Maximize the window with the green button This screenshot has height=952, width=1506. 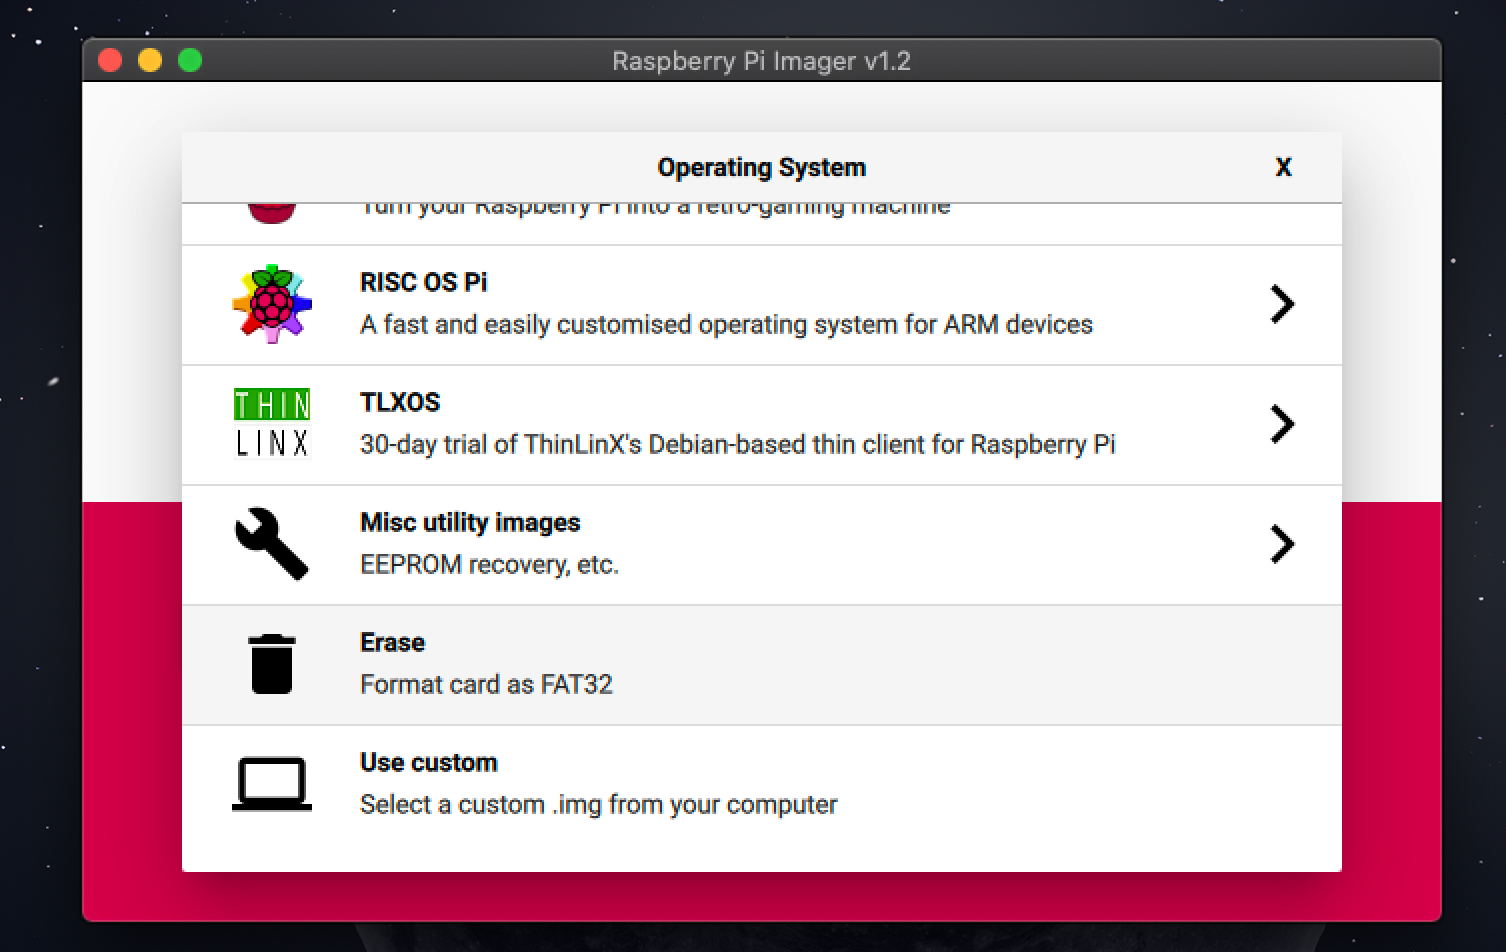190,61
